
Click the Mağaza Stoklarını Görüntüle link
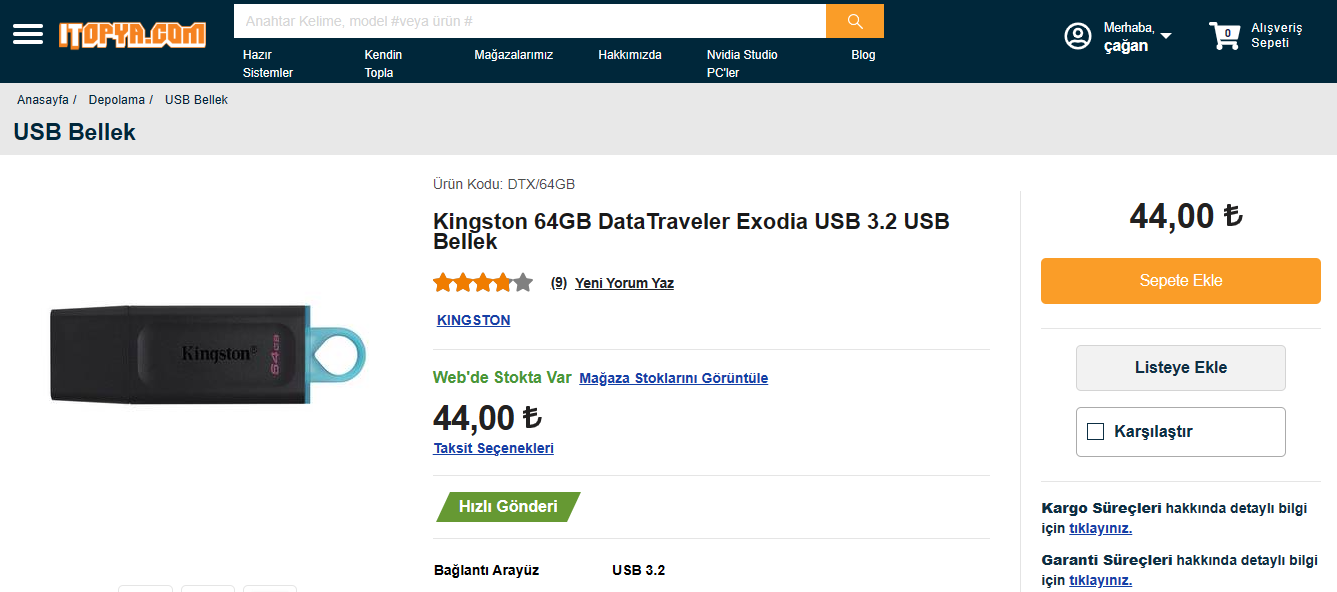673,378
